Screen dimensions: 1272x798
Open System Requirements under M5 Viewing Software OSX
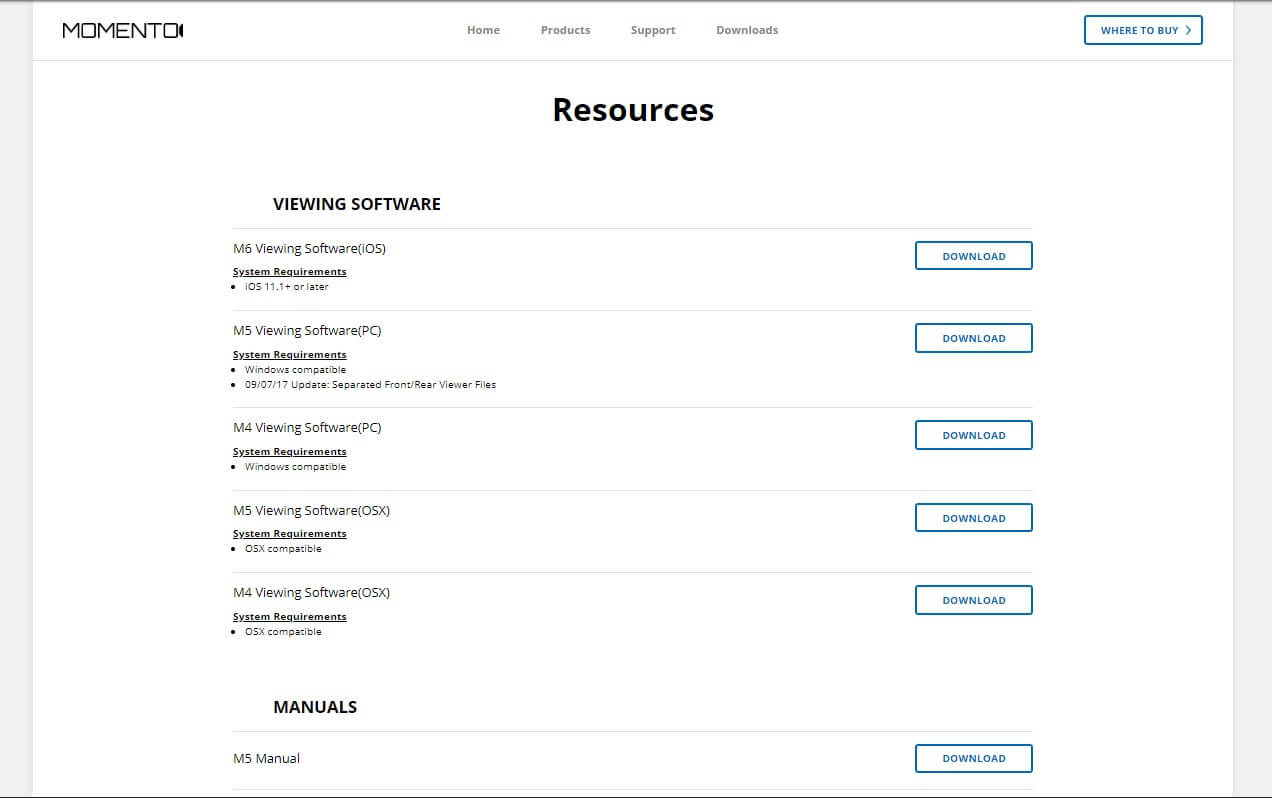[x=289, y=533]
